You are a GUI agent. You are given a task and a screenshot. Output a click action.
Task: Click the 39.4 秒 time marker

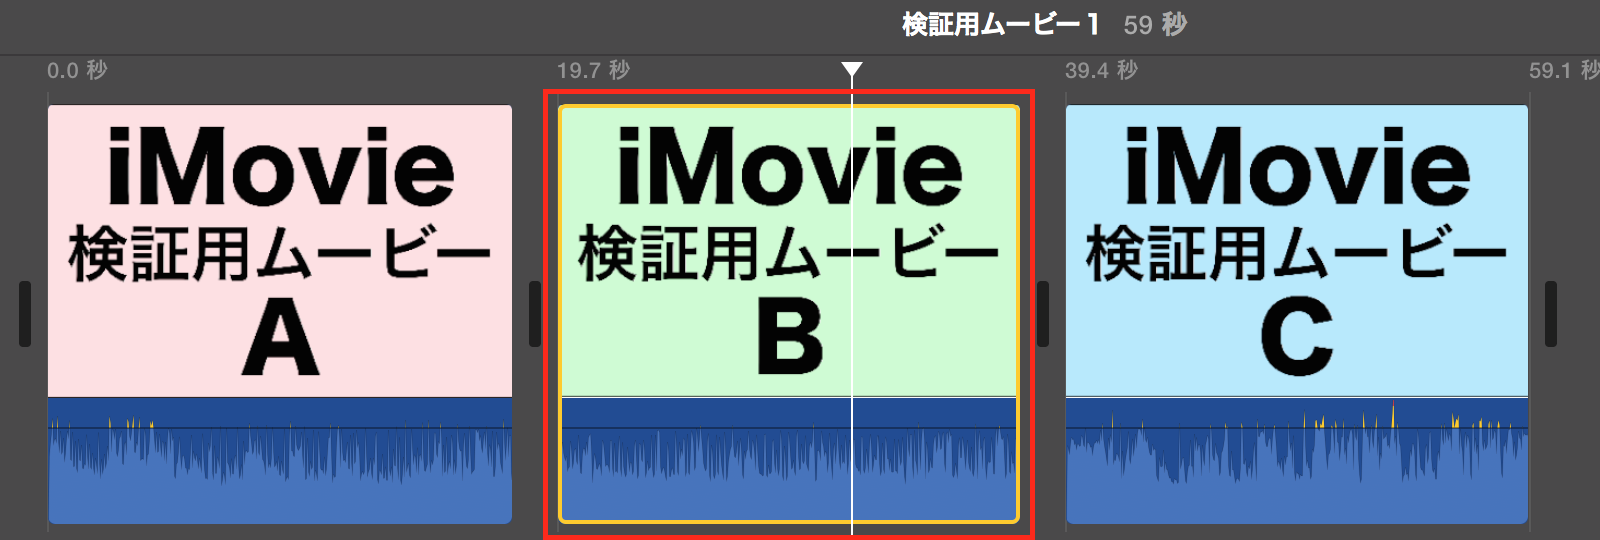coord(1101,70)
